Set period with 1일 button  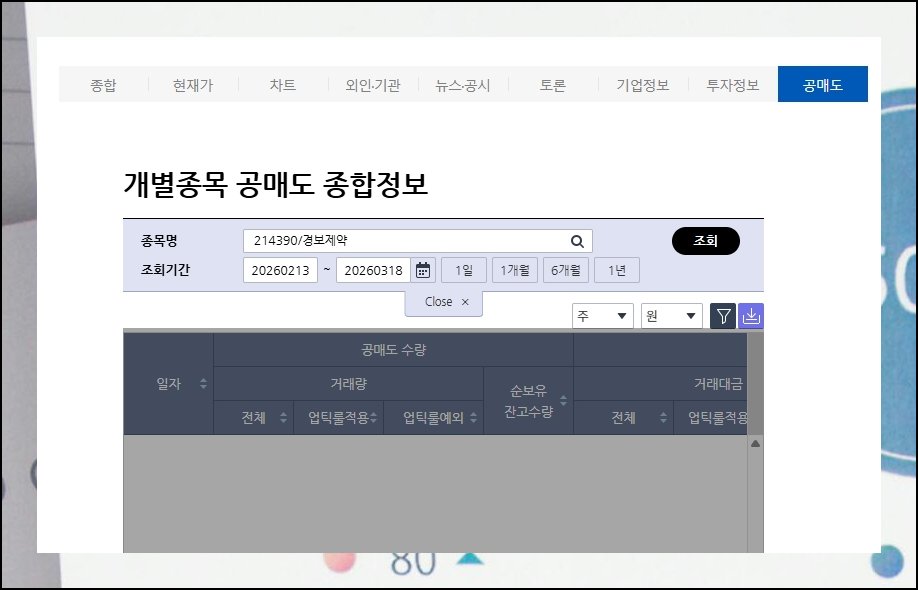coord(464,270)
